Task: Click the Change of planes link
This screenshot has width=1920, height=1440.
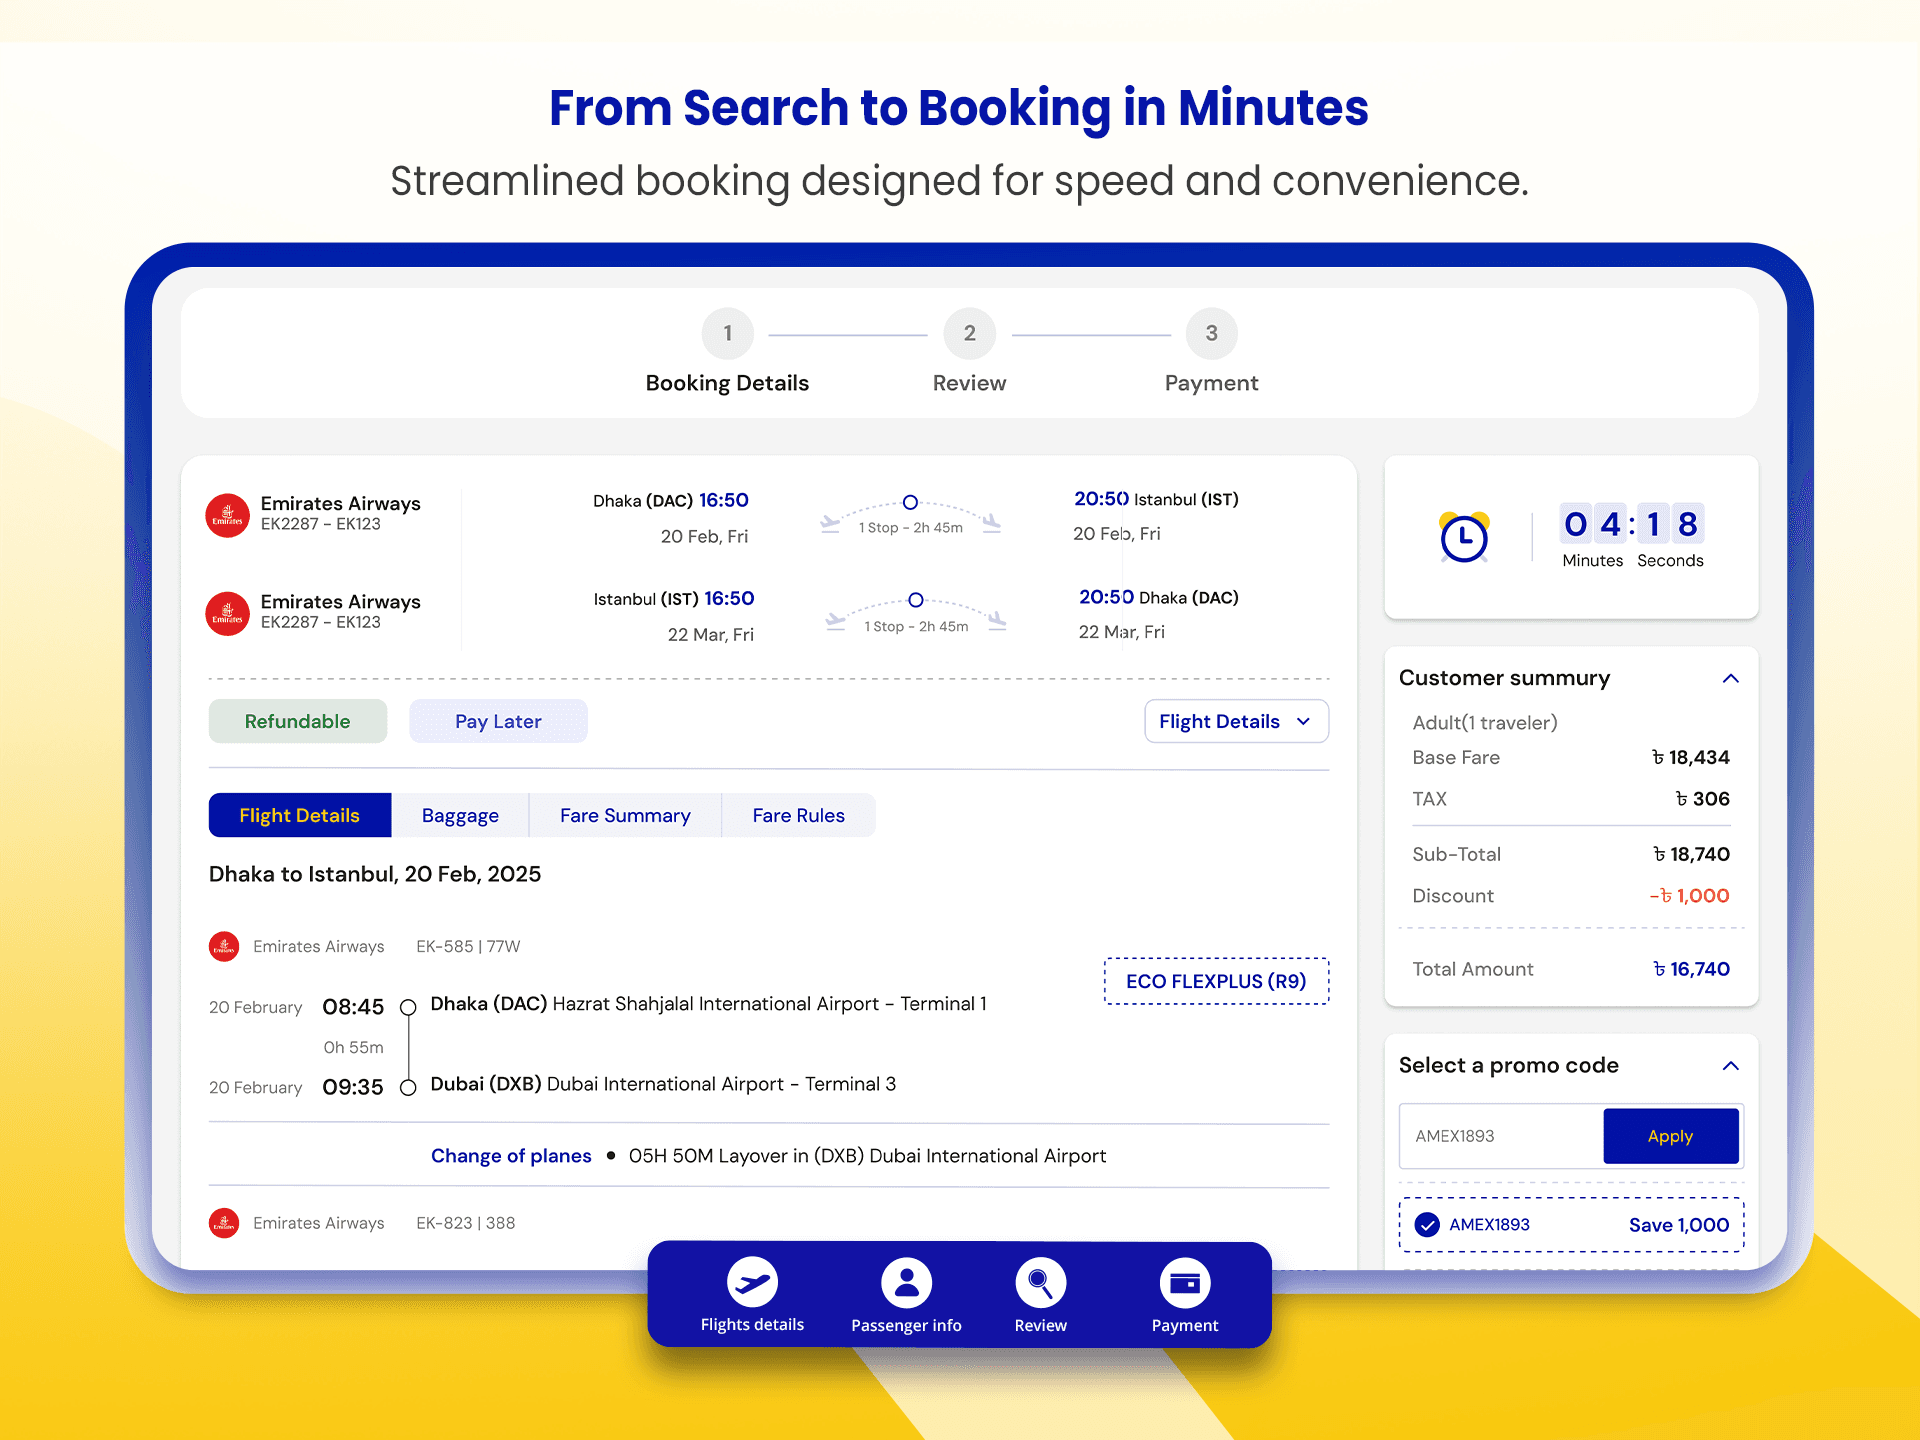Action: 511,1156
